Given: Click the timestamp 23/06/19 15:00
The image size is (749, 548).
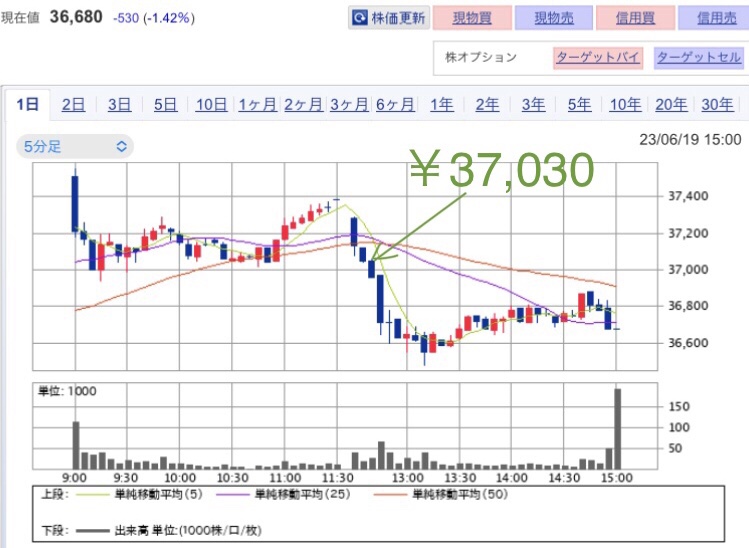Looking at the screenshot, I should click(x=690, y=140).
